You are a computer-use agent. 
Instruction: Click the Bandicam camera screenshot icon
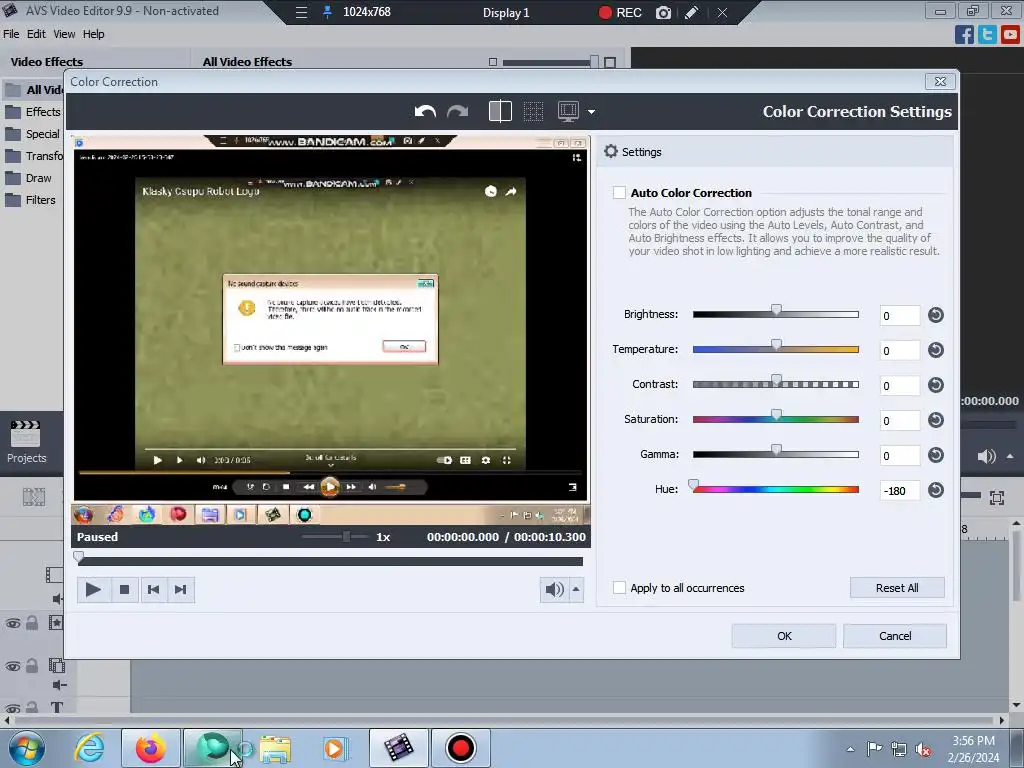[663, 12]
